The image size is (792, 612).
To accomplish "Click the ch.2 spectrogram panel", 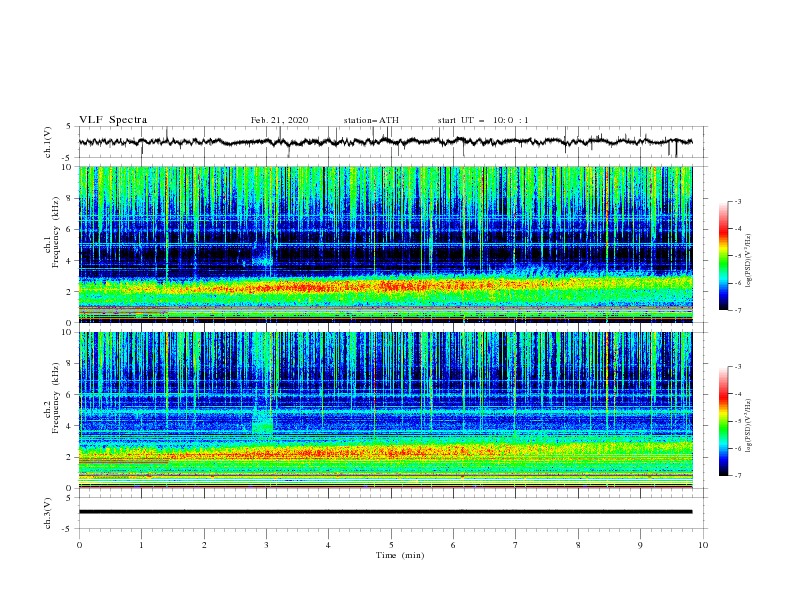I will pyautogui.click(x=386, y=410).
